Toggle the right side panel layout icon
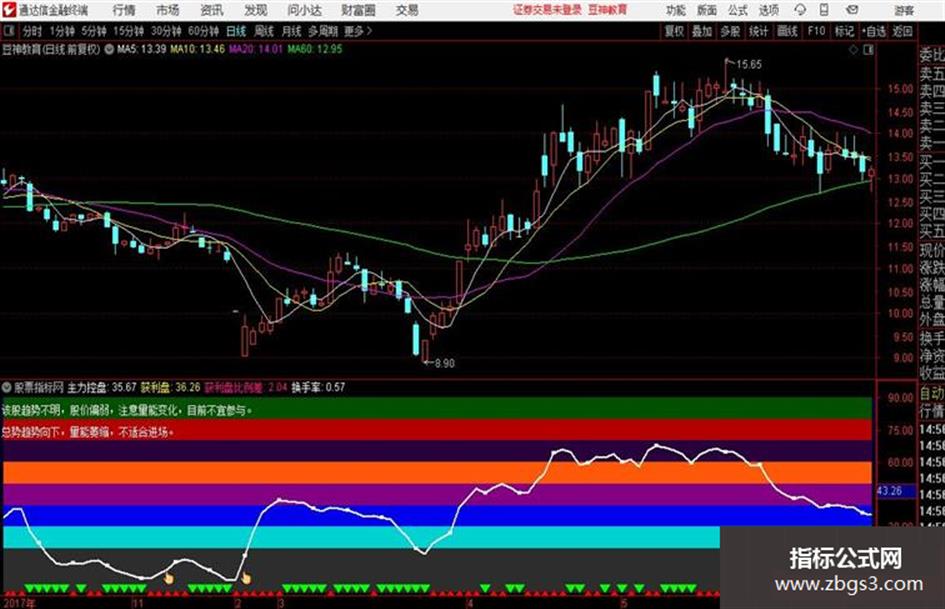 (x=868, y=50)
